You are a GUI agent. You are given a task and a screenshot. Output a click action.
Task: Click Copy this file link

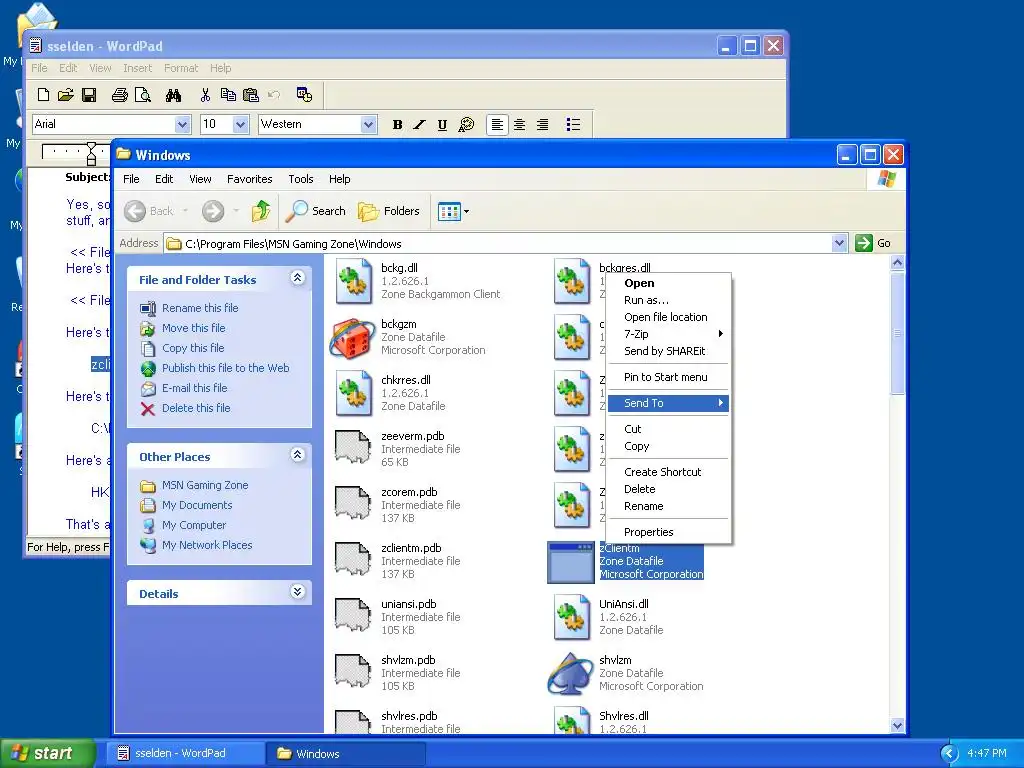pyautogui.click(x=193, y=348)
